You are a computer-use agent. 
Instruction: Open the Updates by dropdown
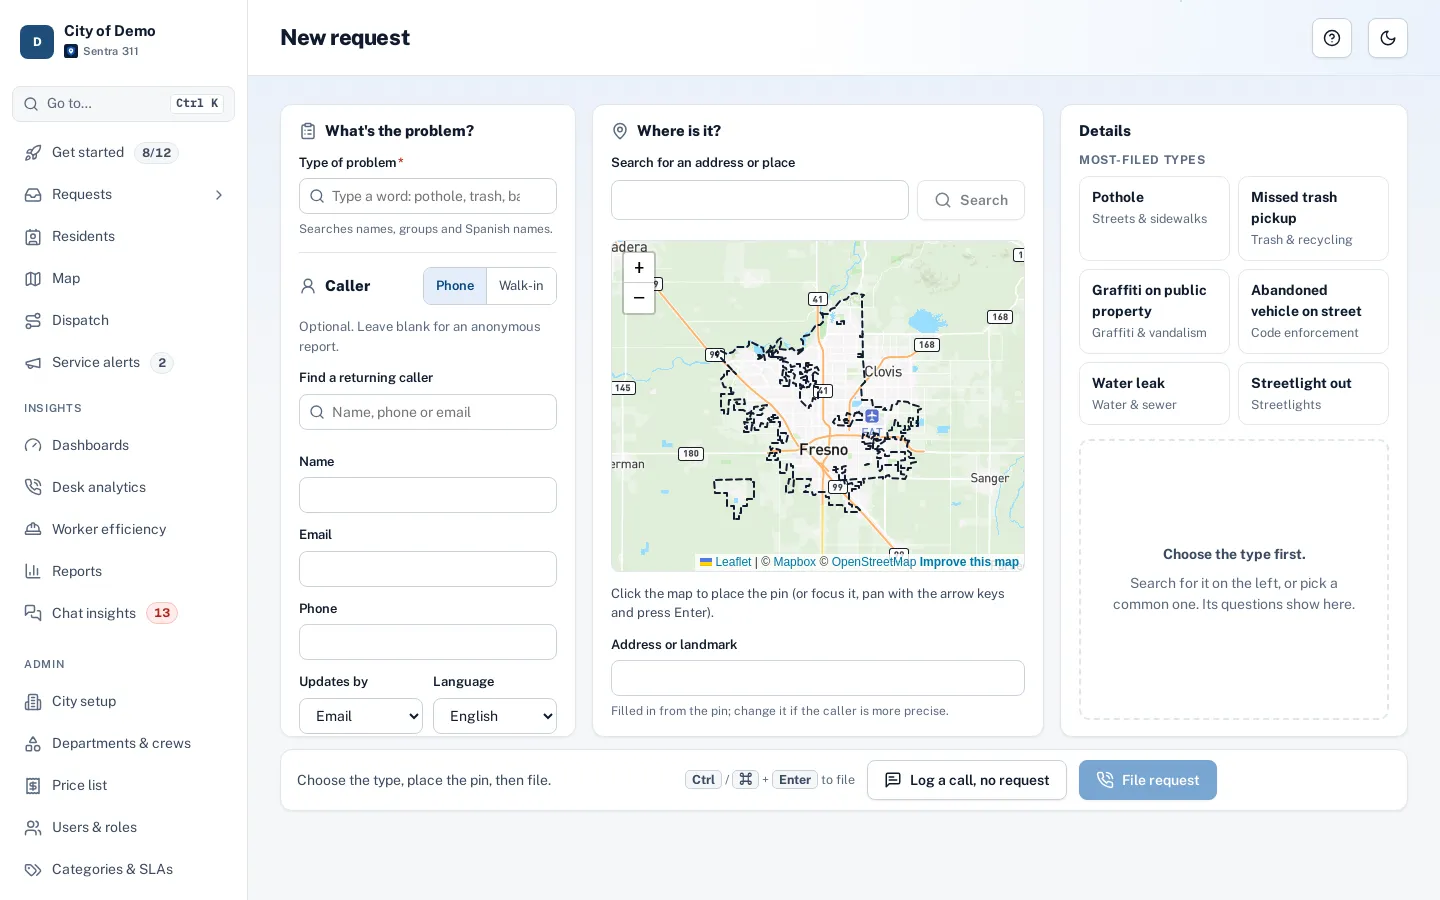(x=361, y=716)
